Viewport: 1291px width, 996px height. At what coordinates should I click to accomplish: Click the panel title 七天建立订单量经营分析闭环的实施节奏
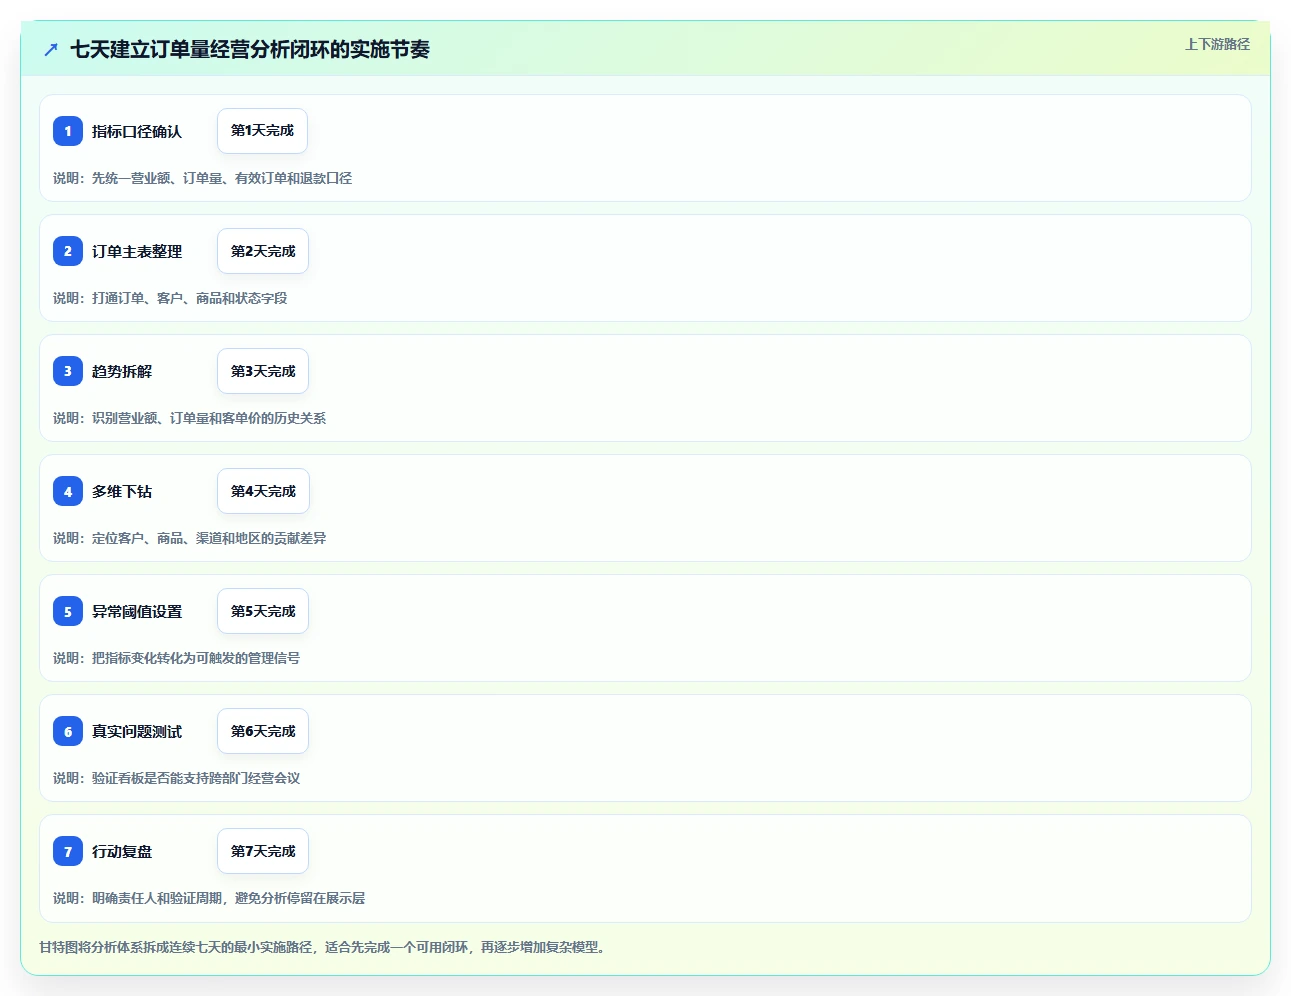[x=250, y=49]
